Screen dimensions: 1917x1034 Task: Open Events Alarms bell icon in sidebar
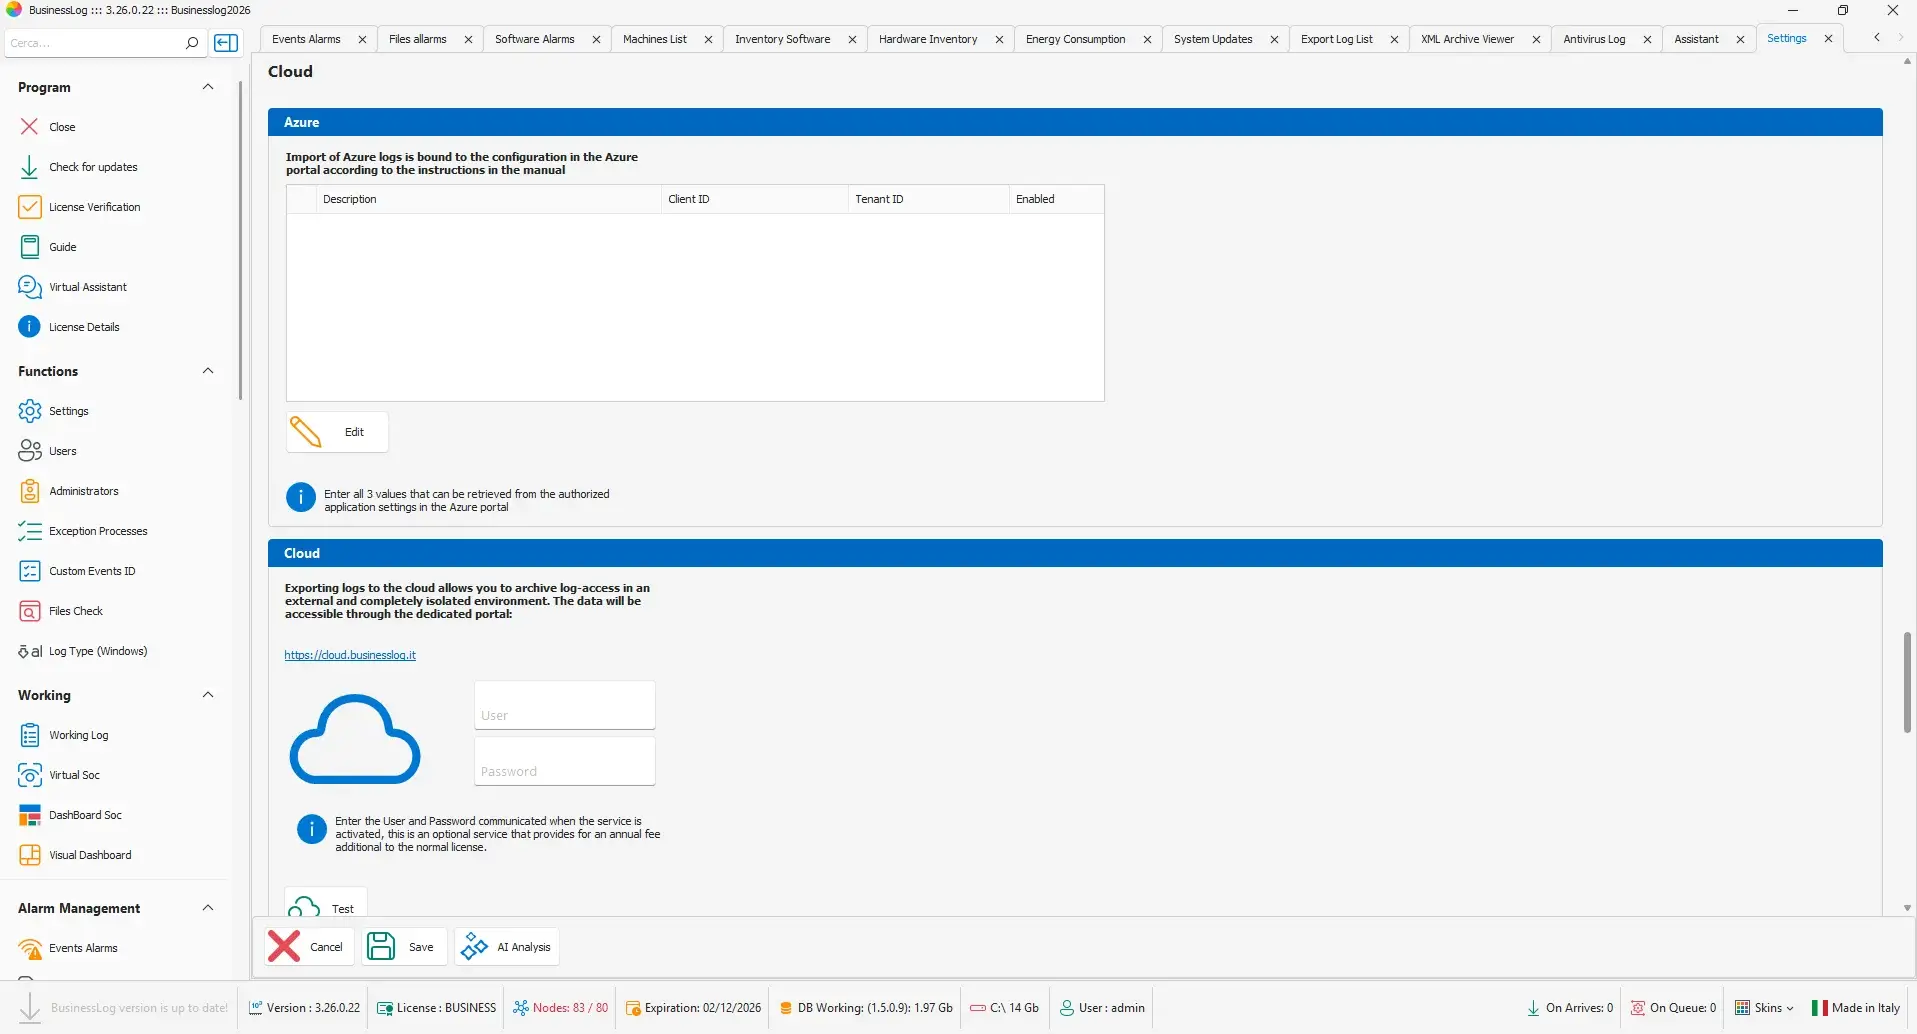pos(30,948)
